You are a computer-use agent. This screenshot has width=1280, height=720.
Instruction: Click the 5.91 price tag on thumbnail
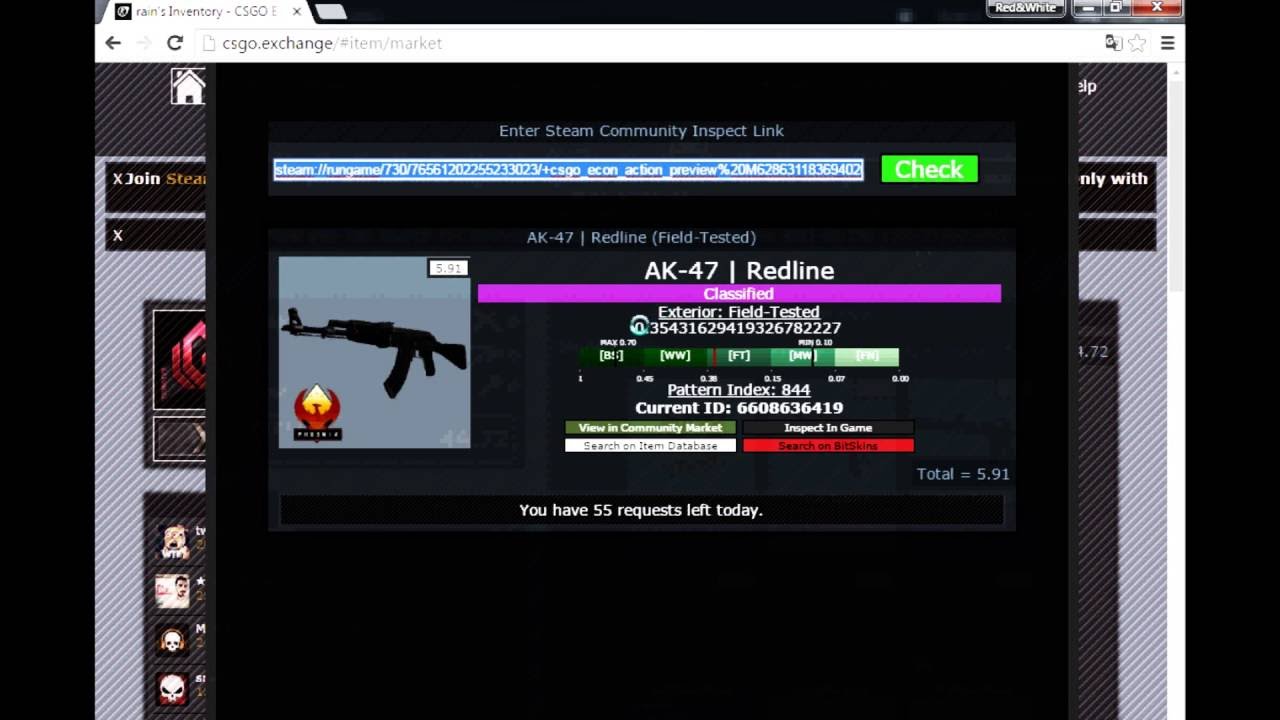(x=448, y=268)
